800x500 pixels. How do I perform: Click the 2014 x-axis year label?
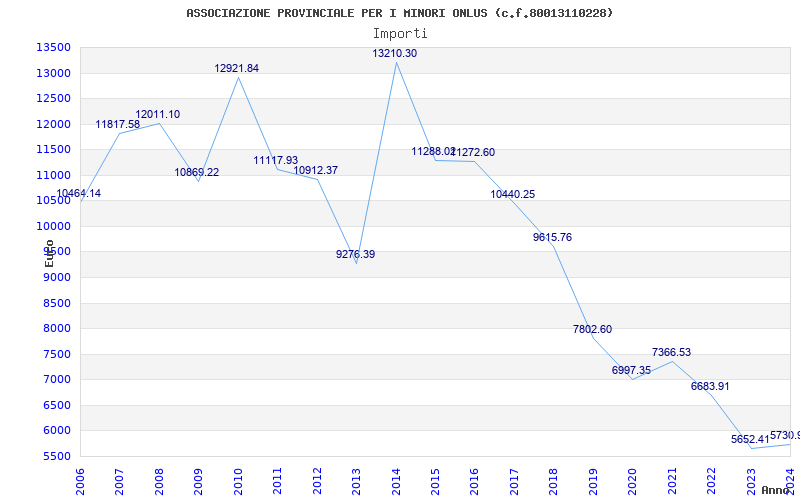396,481
